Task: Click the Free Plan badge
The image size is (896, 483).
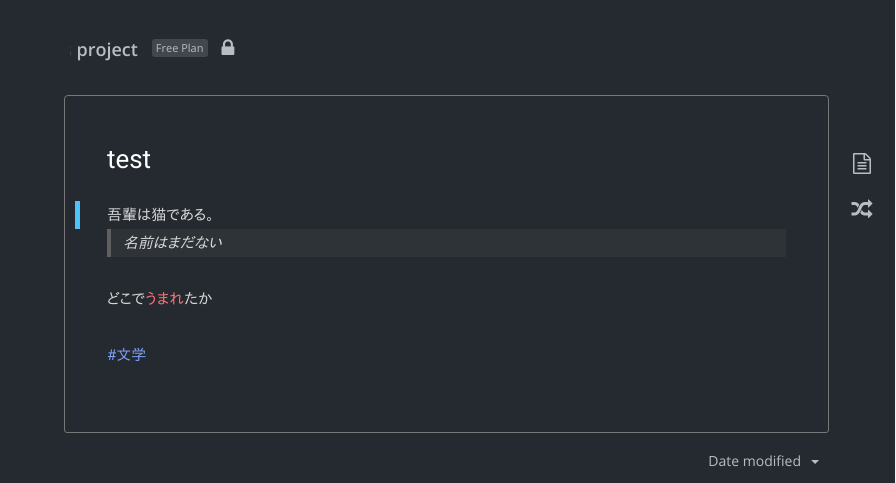Action: tap(180, 48)
